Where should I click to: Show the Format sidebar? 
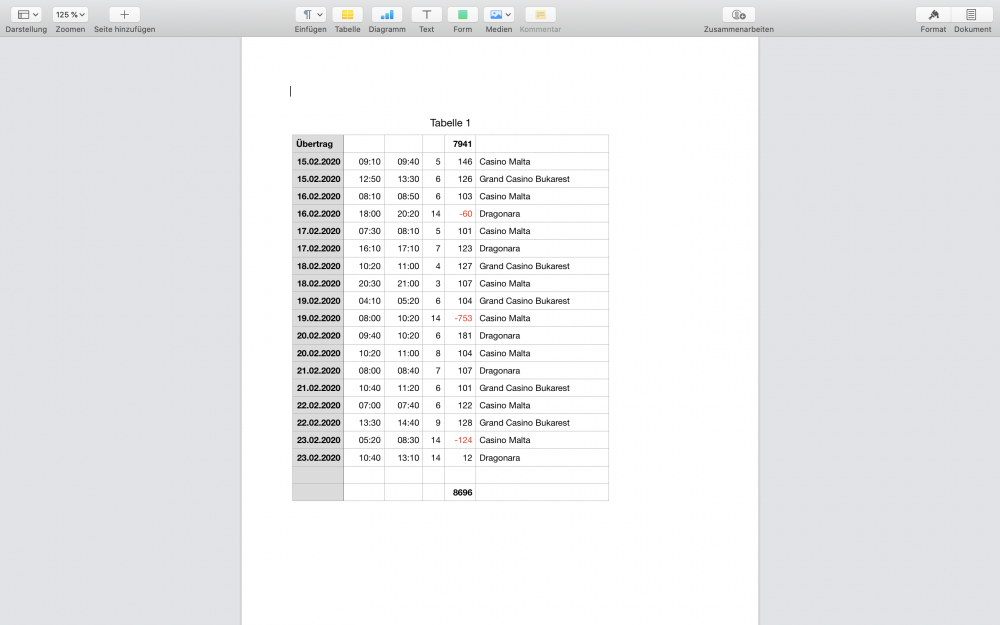tap(933, 15)
